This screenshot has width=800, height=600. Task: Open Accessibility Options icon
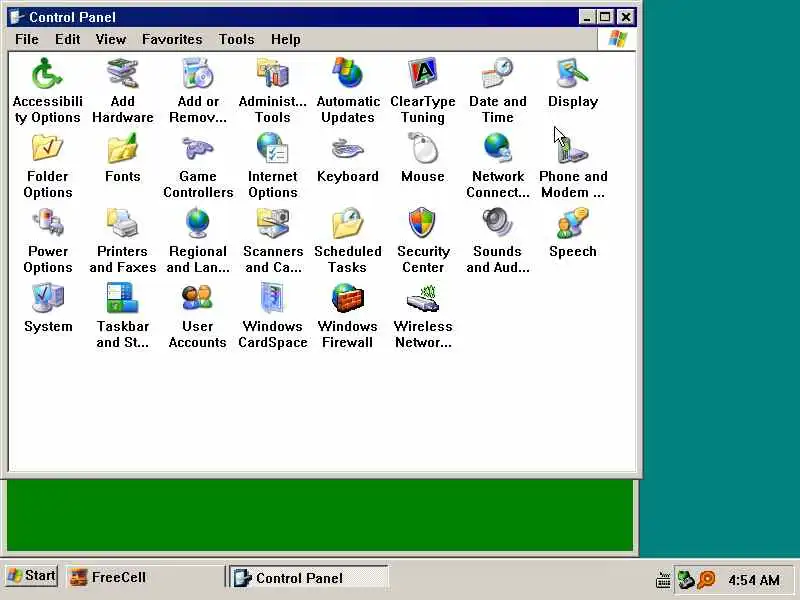(x=47, y=73)
